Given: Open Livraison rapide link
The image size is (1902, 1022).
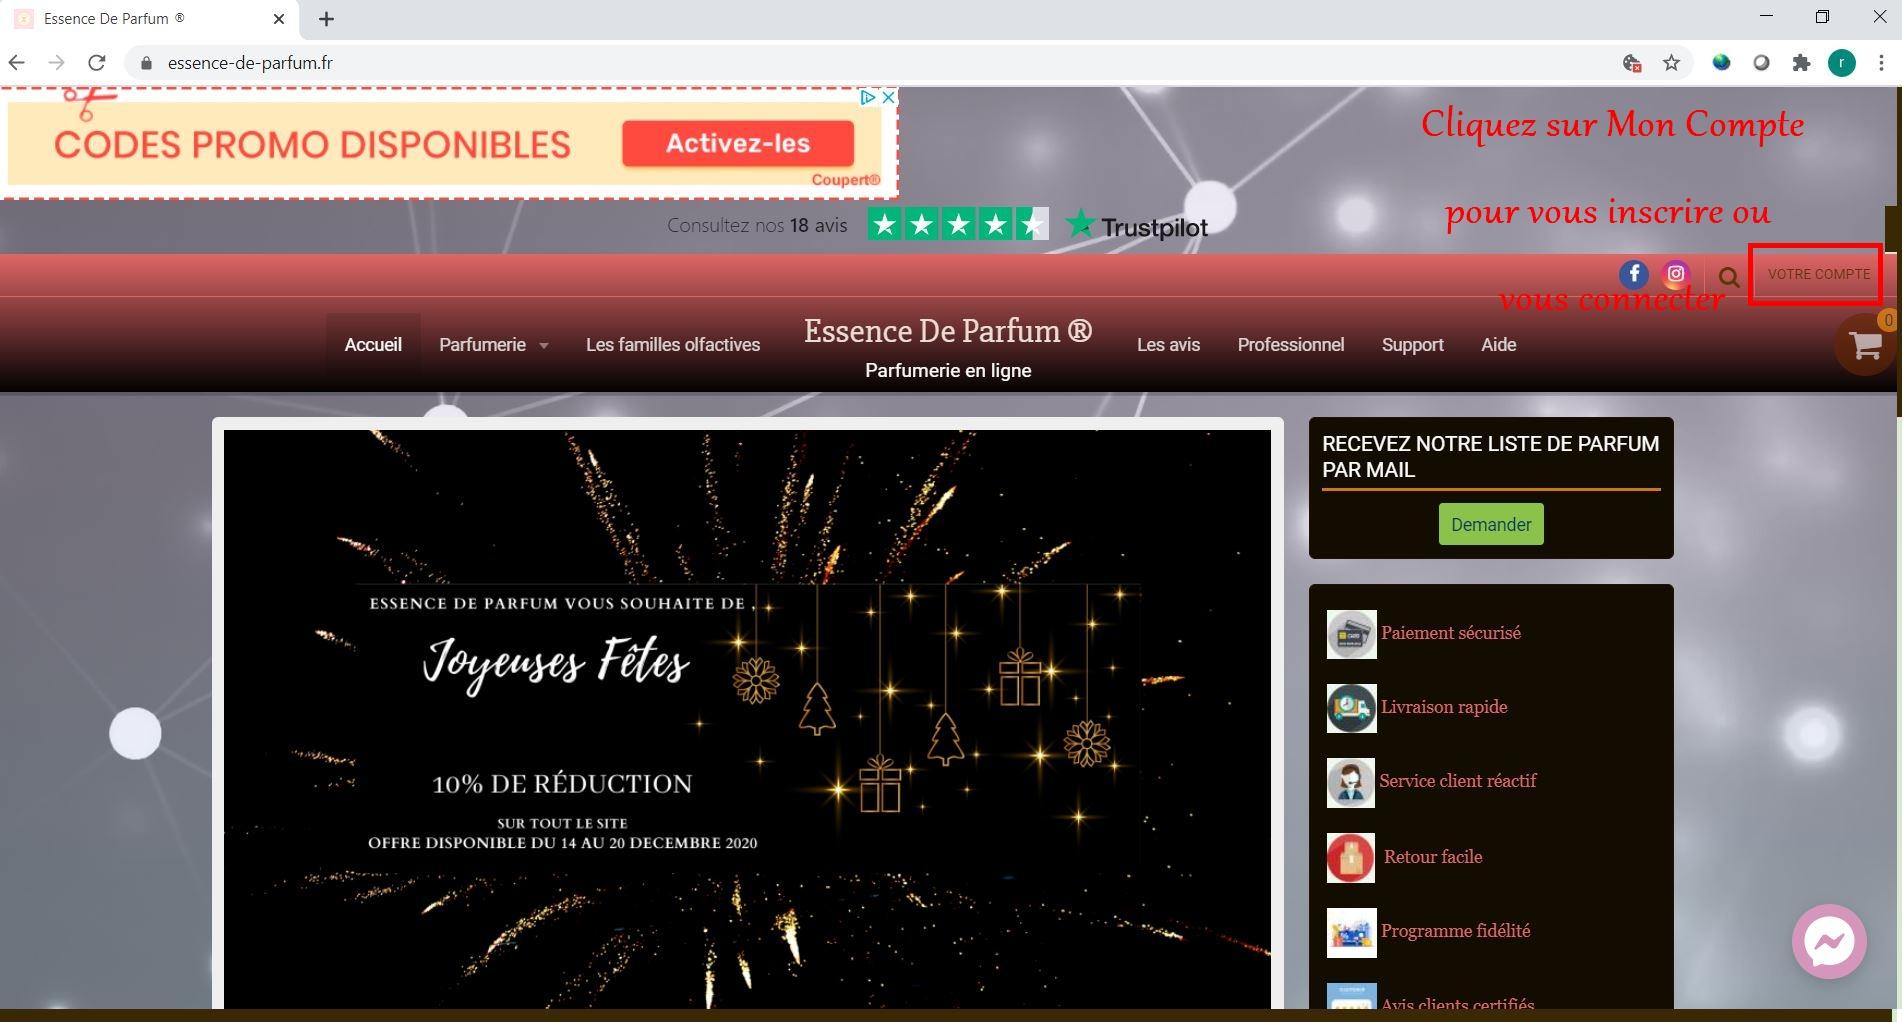Looking at the screenshot, I should (x=1444, y=707).
